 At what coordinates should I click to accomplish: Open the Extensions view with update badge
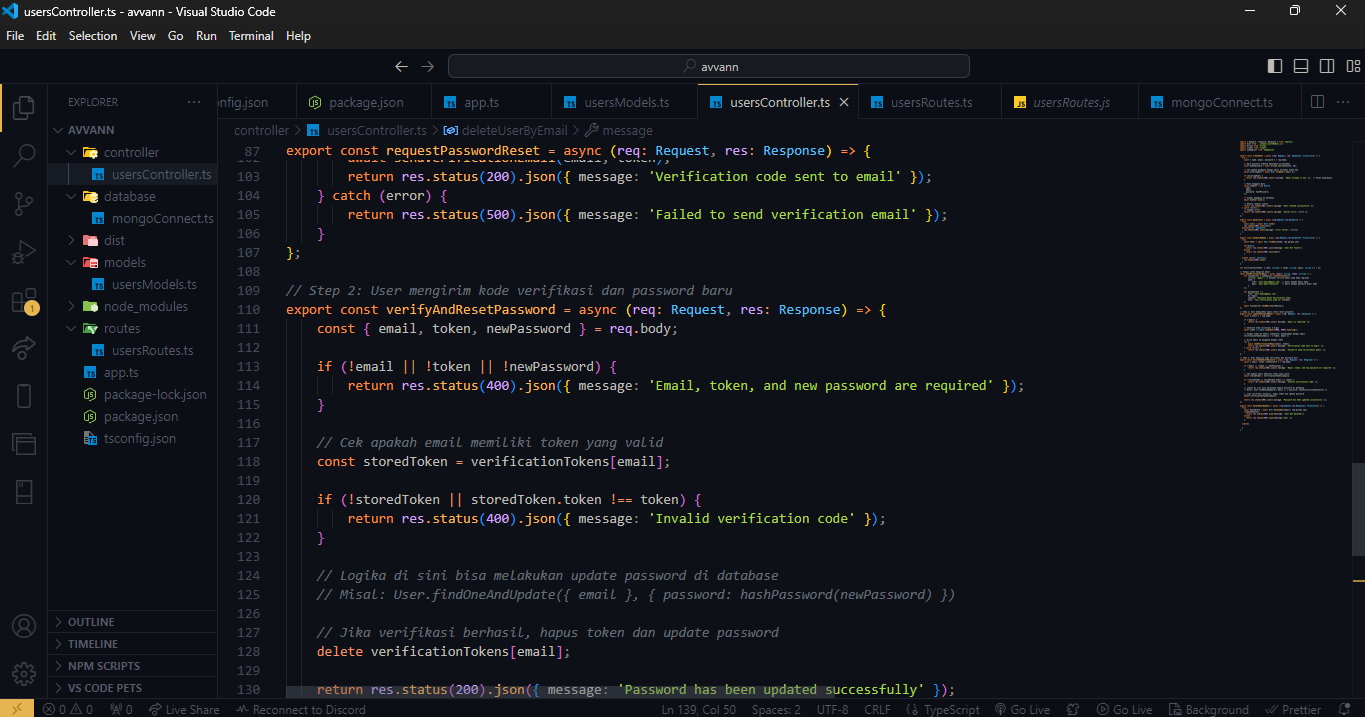point(24,301)
